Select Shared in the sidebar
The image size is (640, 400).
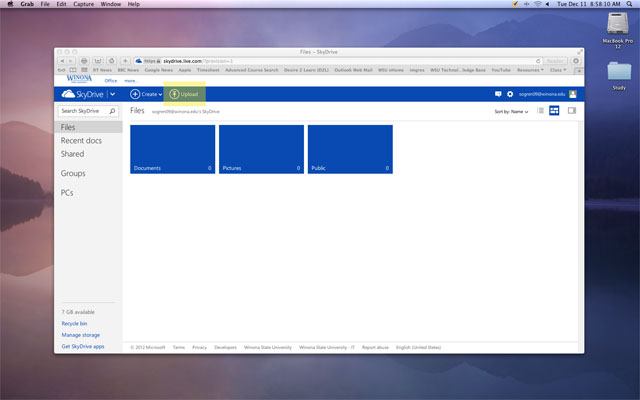72,154
